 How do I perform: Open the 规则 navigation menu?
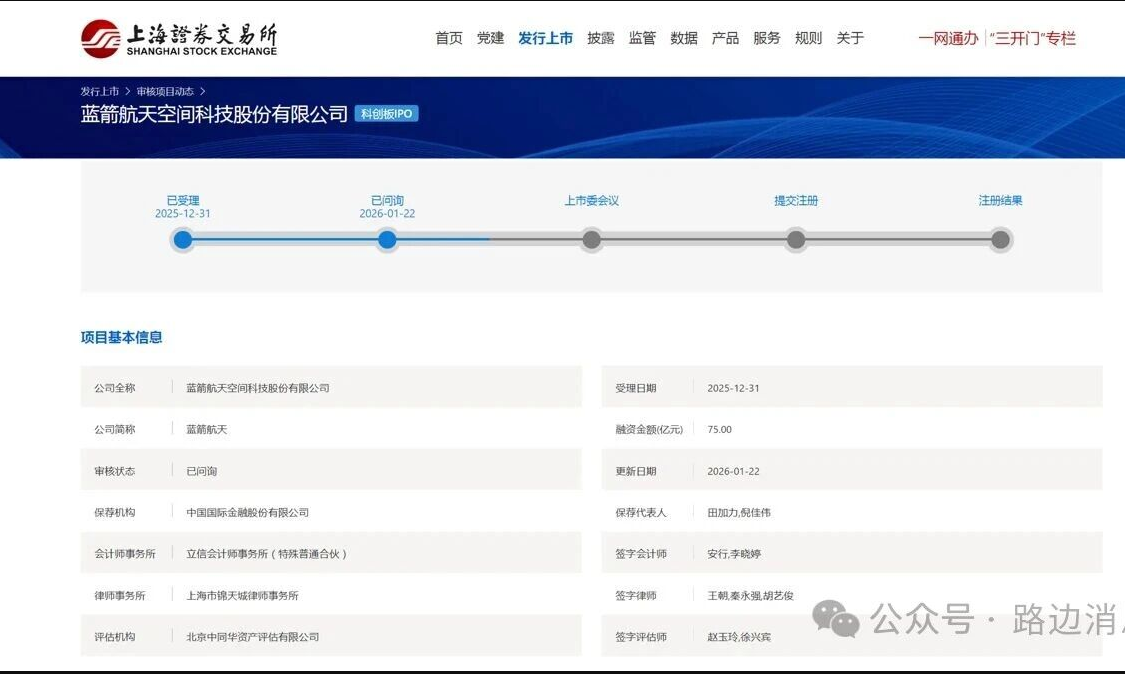point(808,38)
